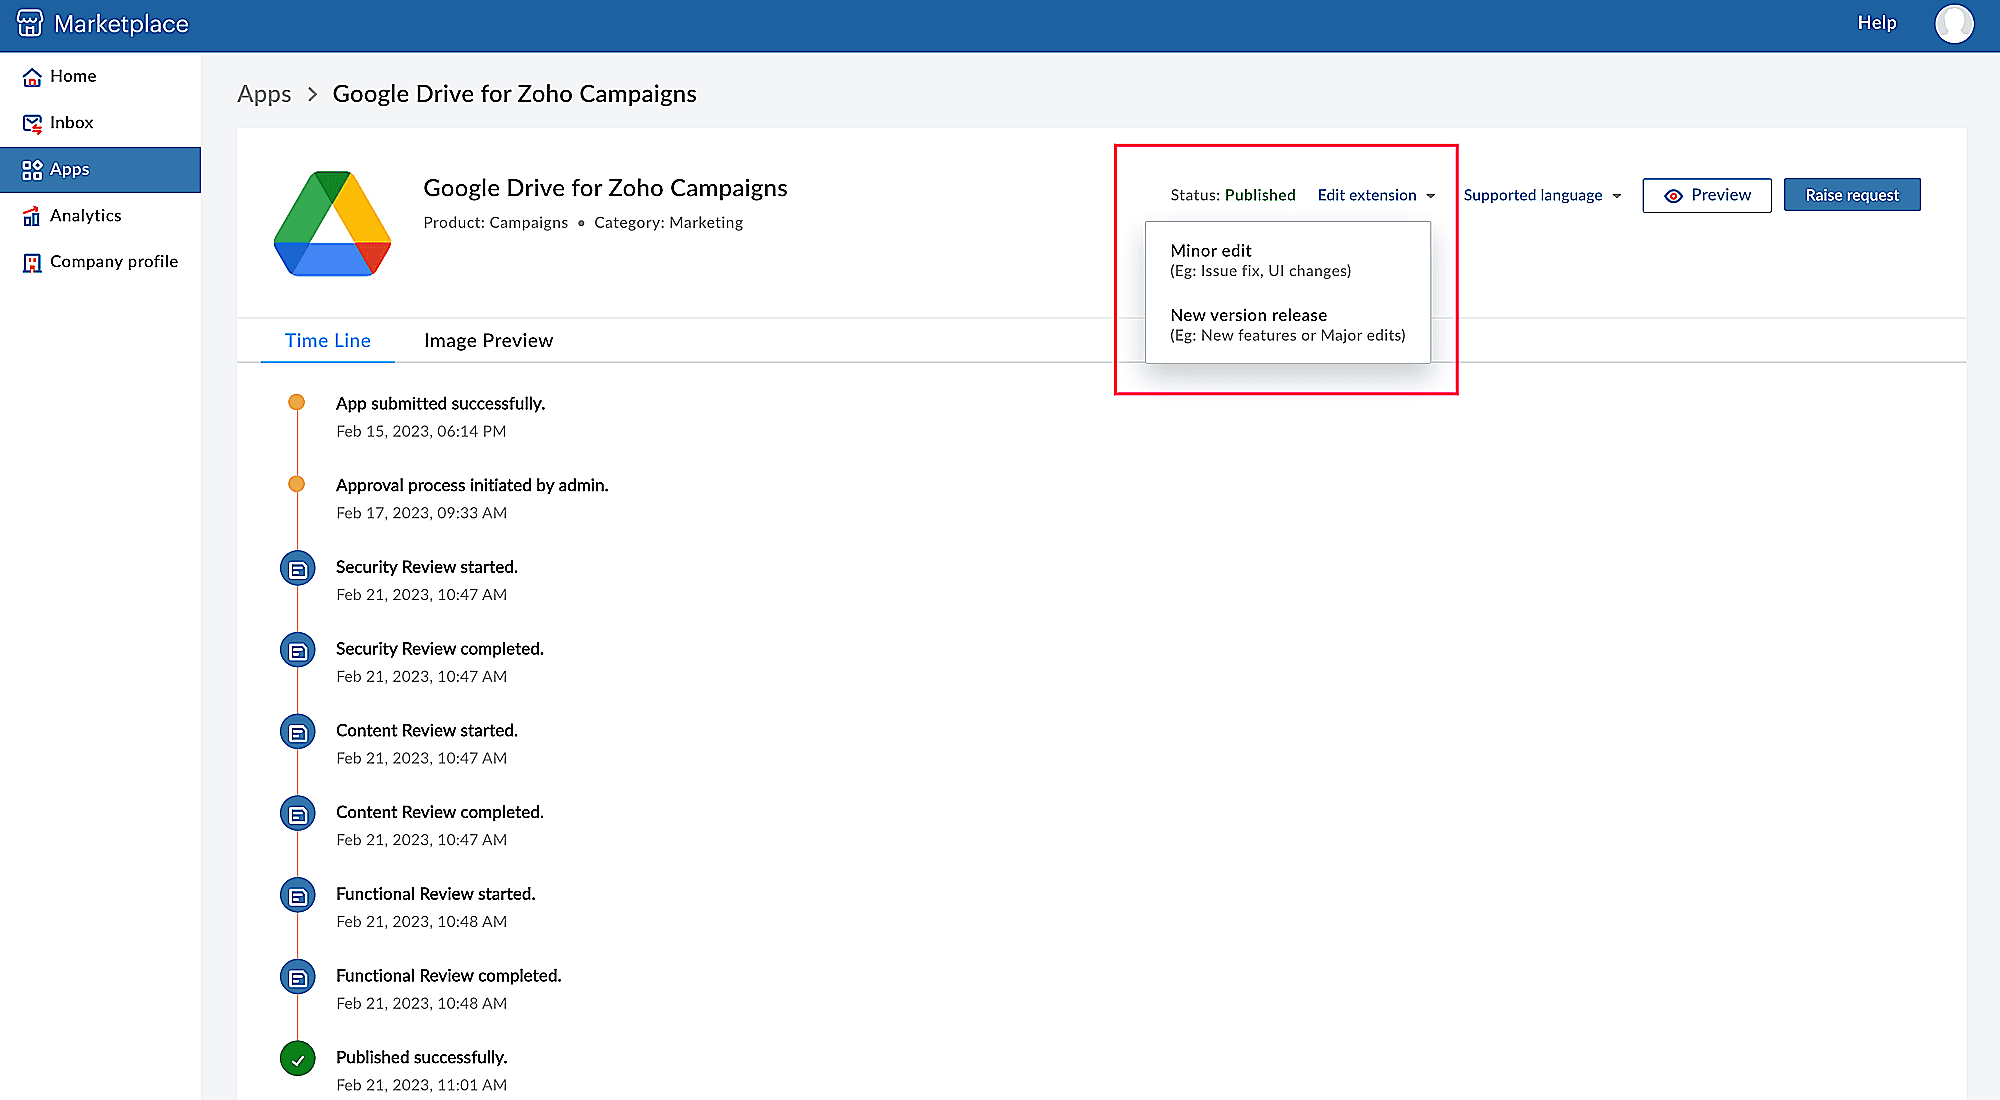Open the Help link
2000x1100 pixels.
[1876, 23]
